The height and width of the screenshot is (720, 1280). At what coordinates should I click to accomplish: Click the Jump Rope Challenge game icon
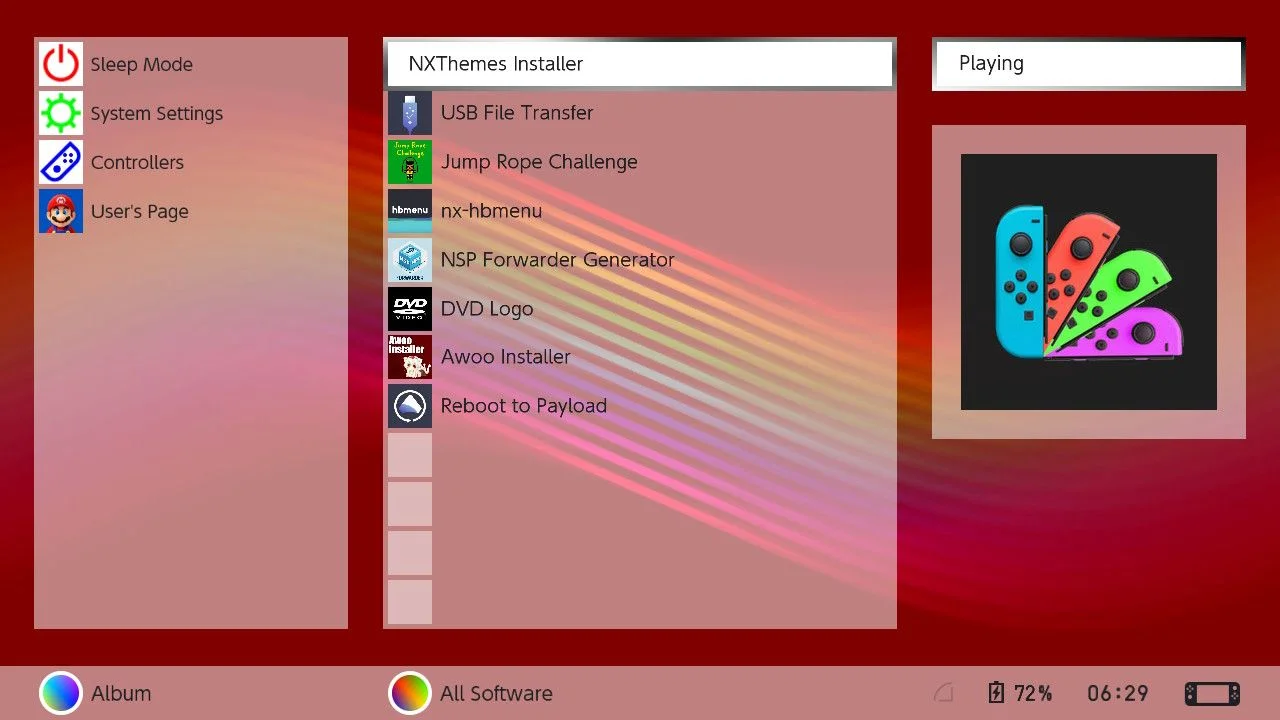click(x=410, y=162)
